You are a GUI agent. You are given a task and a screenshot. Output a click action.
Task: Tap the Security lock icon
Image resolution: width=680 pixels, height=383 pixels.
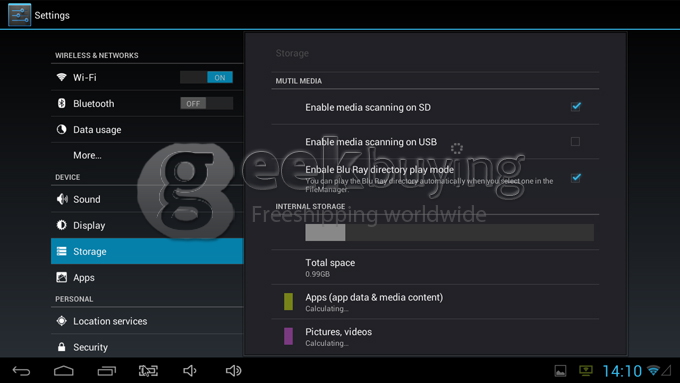tap(62, 347)
